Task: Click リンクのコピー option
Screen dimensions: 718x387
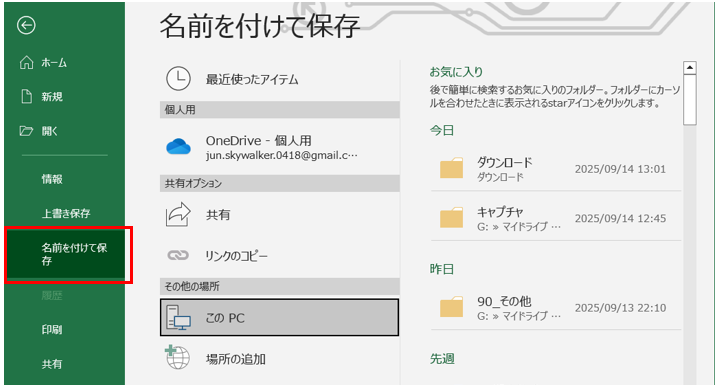Action: tap(279, 255)
